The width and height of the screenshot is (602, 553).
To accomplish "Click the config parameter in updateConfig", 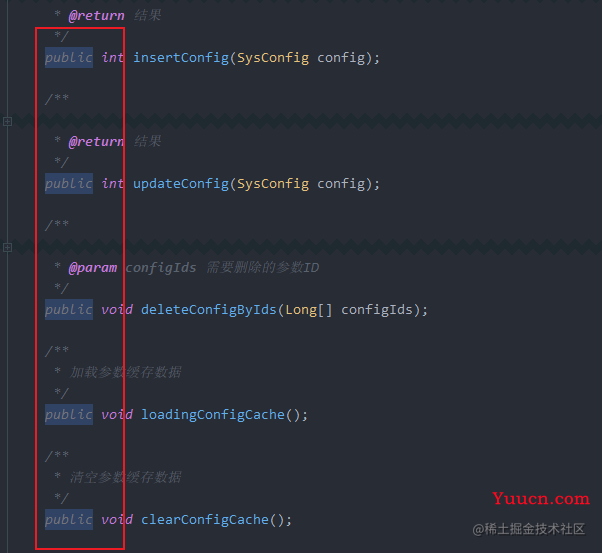I will [x=341, y=184].
